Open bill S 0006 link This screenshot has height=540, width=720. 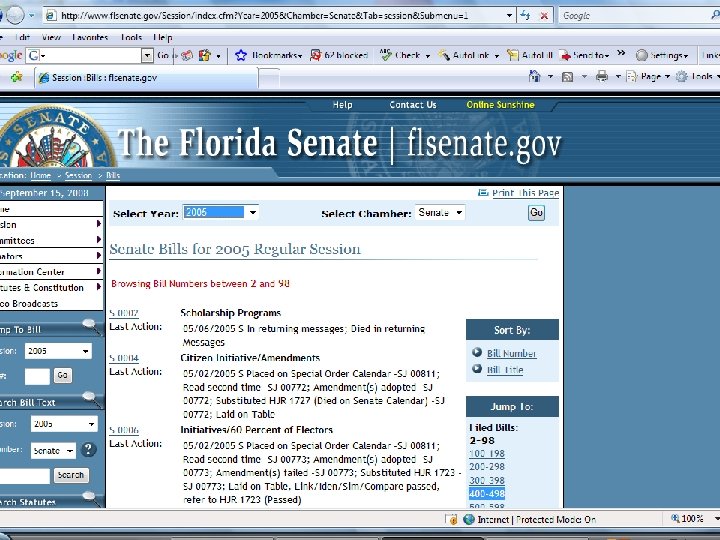(124, 430)
